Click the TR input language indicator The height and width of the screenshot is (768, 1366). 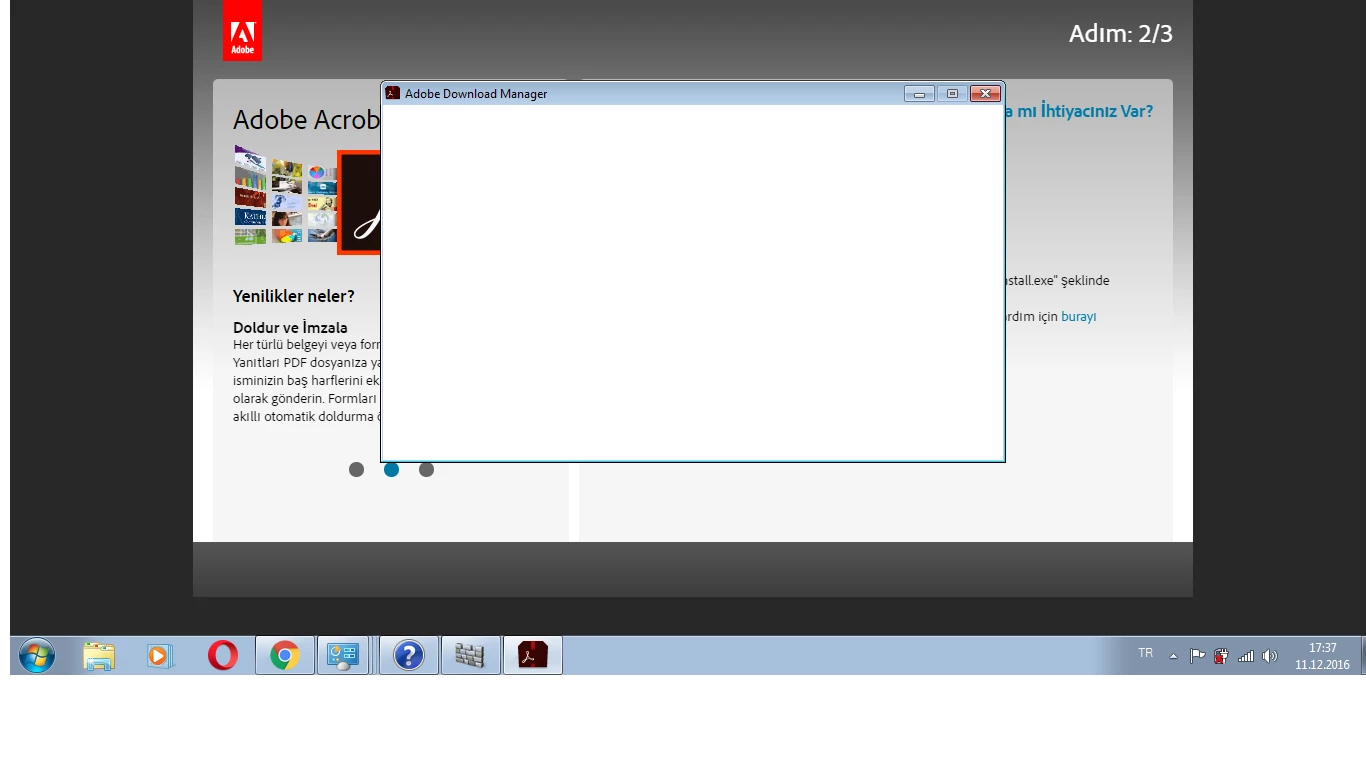[x=1145, y=653]
